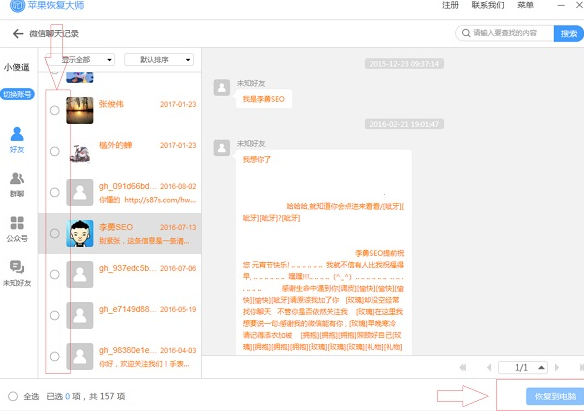The image size is (584, 411).
Task: Click 李勇SEO cartoon avatar
Action: [80, 233]
